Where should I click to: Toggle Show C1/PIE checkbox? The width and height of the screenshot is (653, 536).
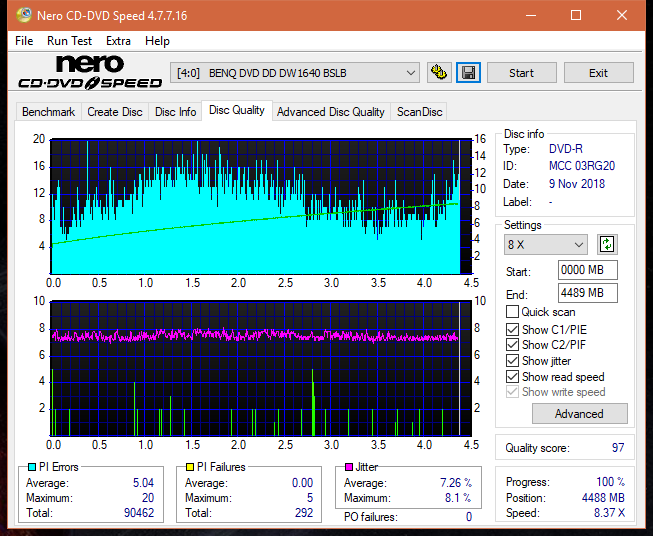pyautogui.click(x=512, y=329)
